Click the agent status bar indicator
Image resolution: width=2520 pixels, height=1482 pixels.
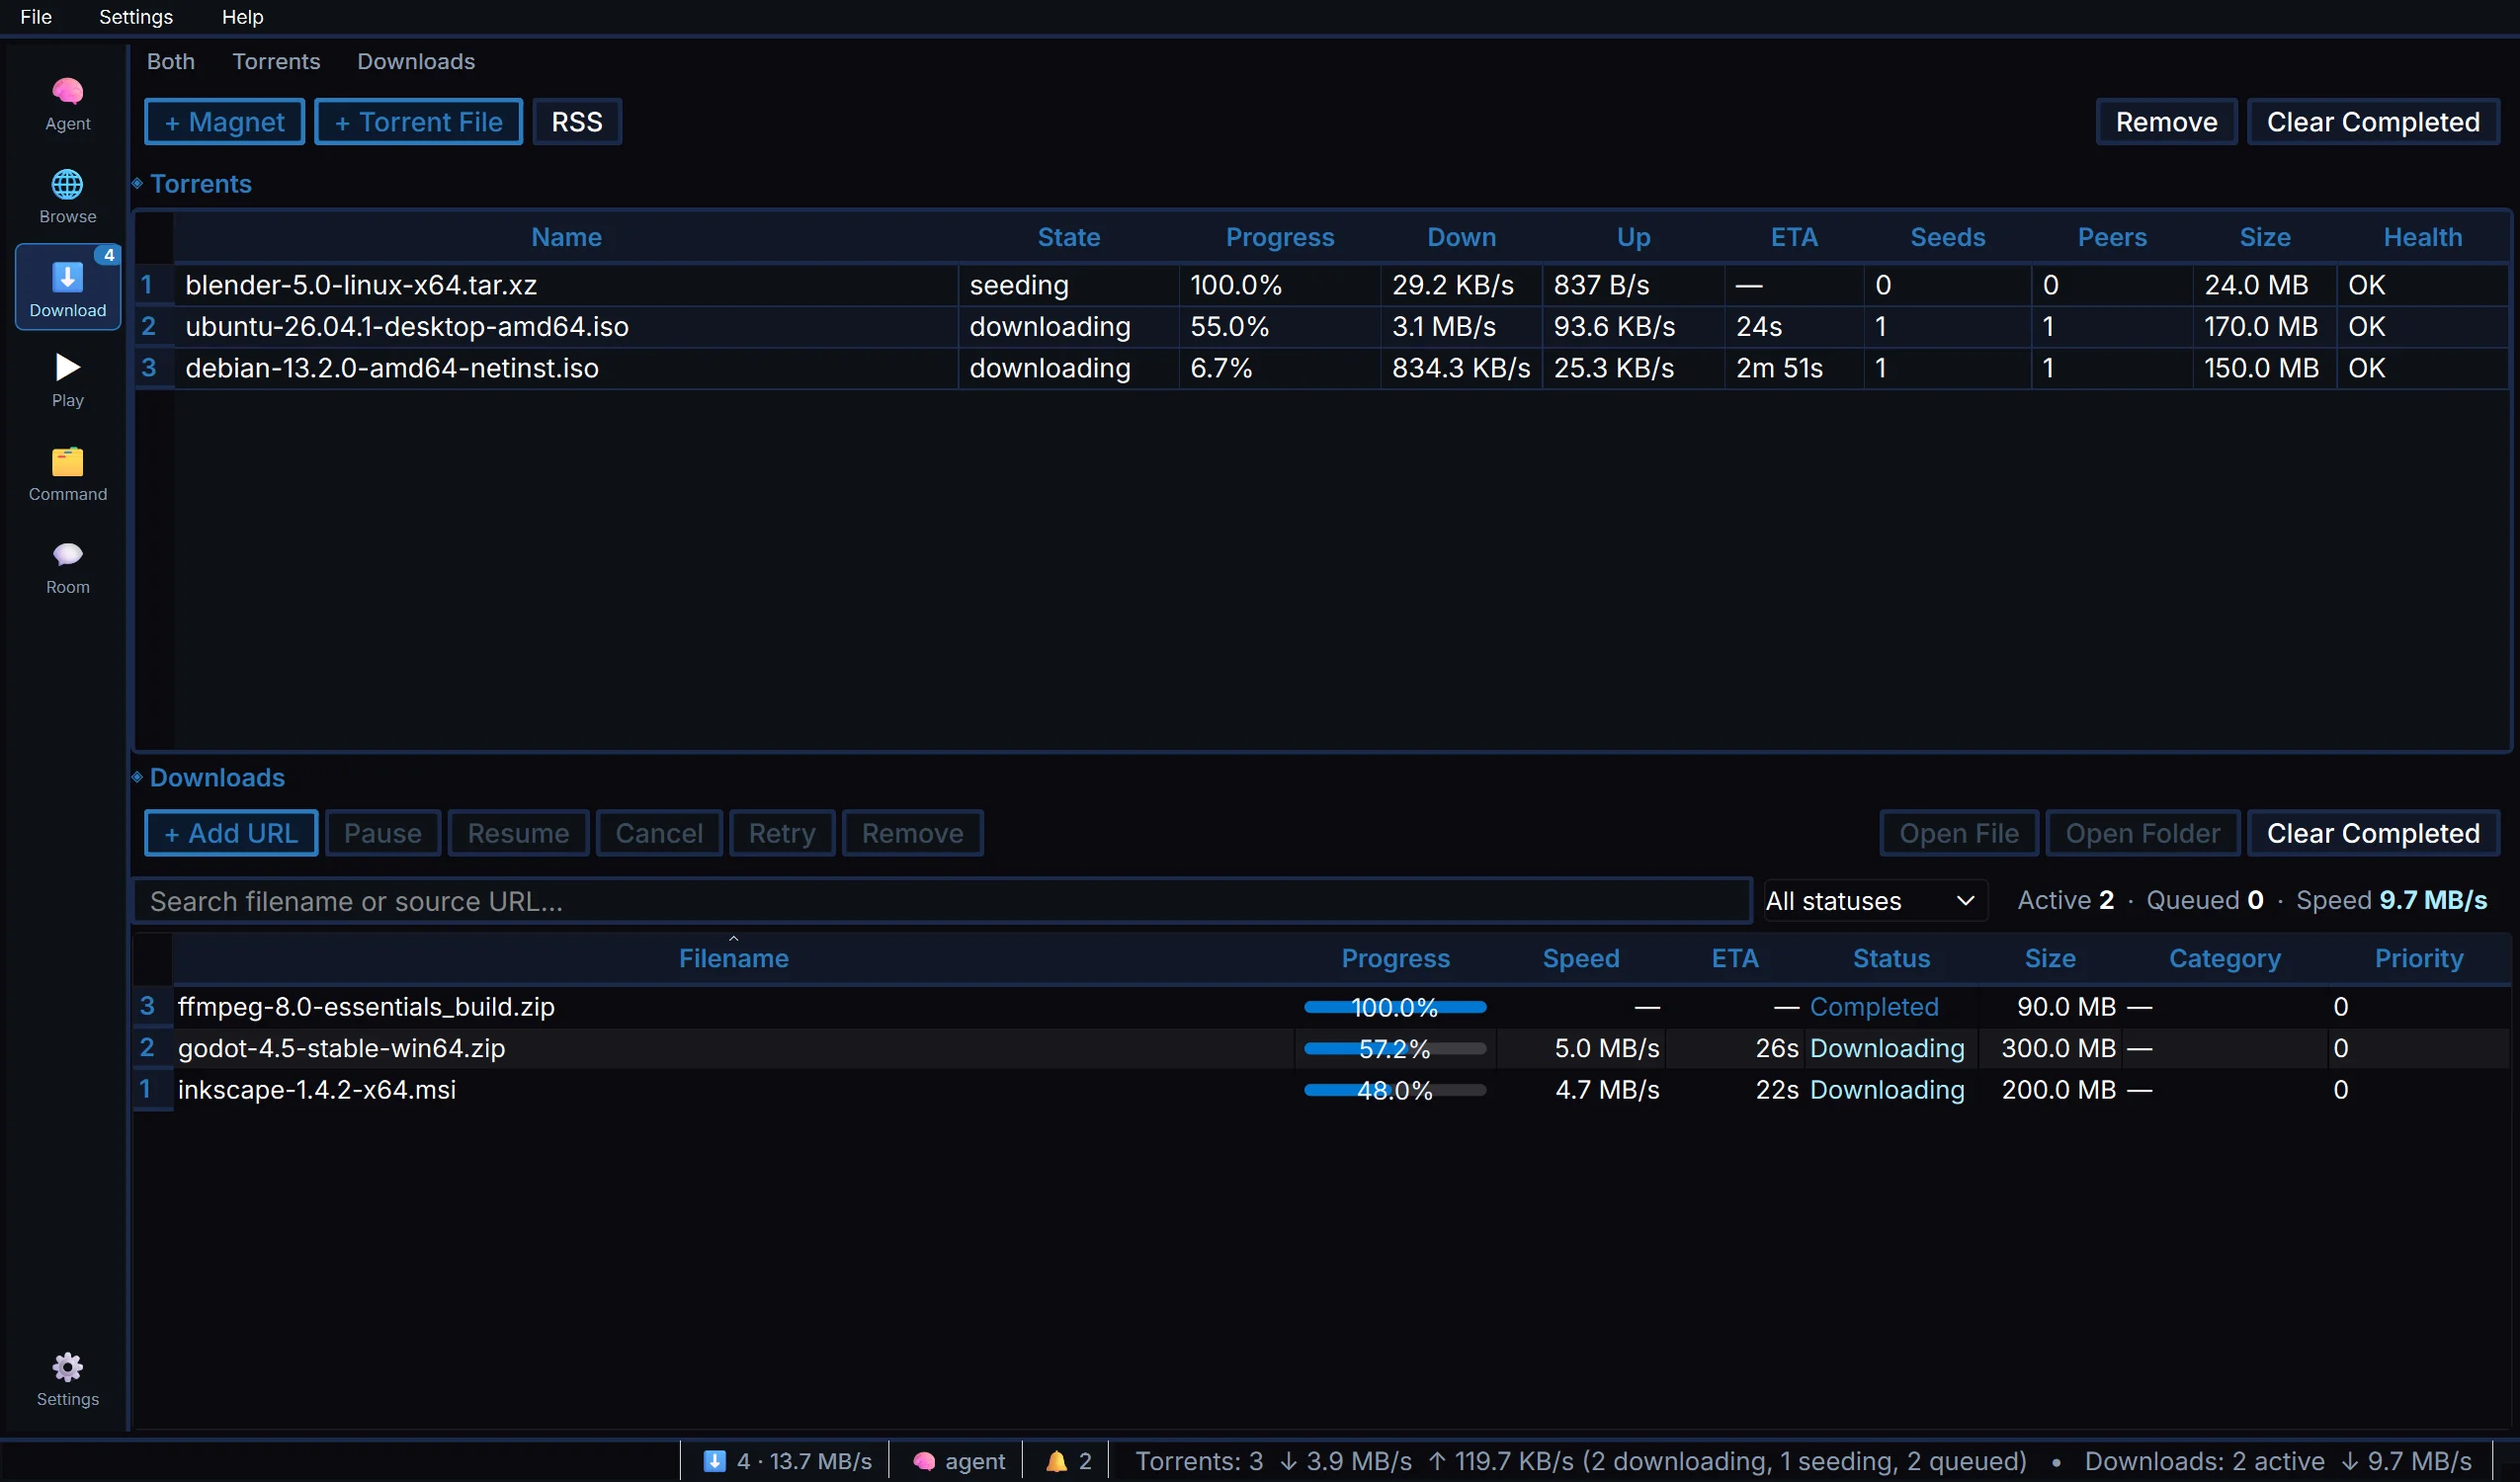pos(958,1461)
